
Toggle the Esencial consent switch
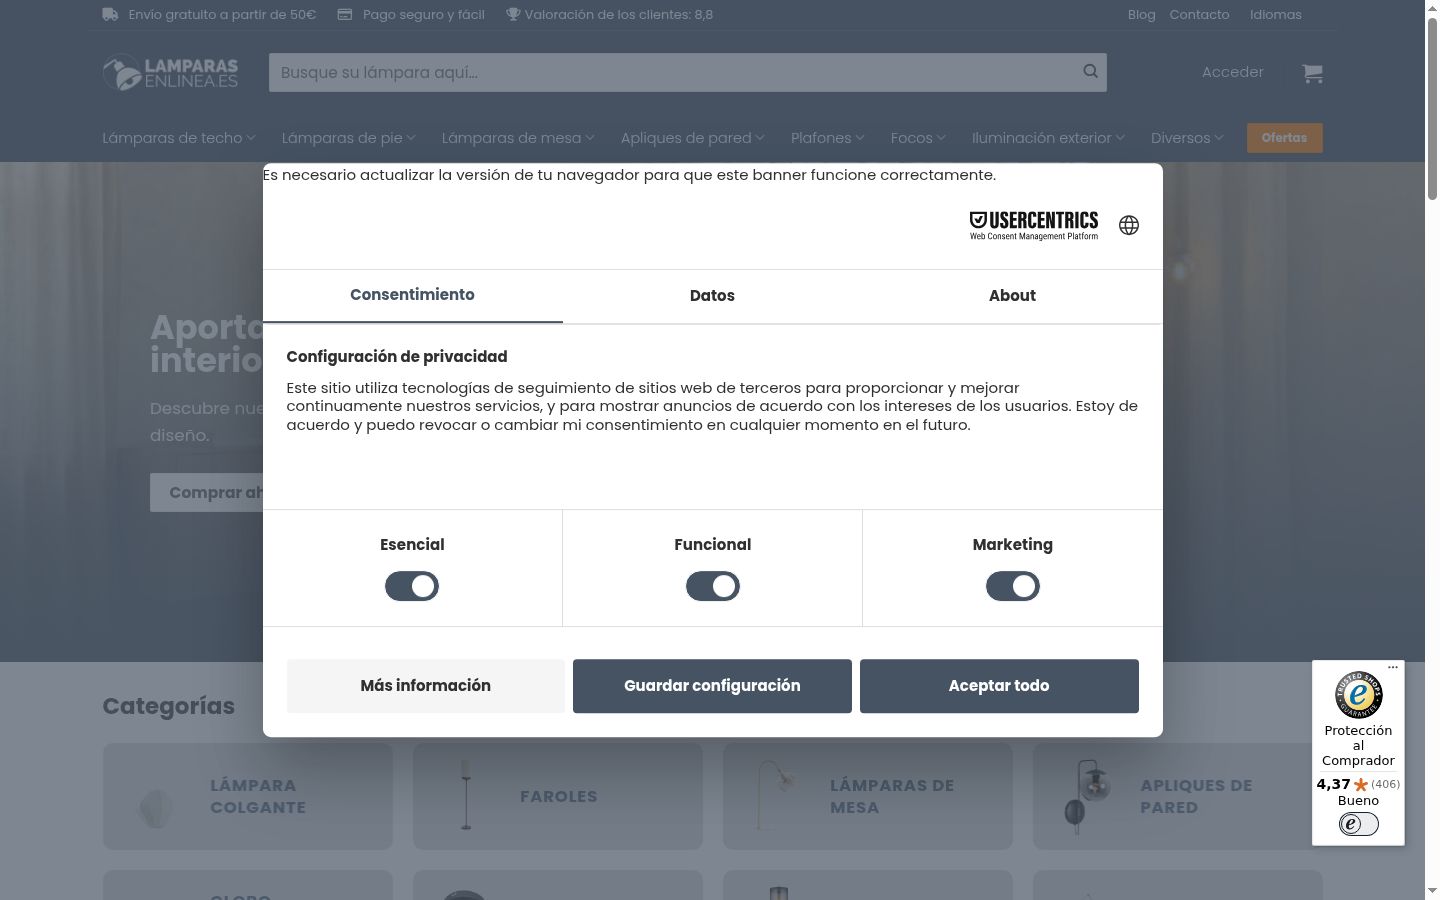[x=412, y=586]
